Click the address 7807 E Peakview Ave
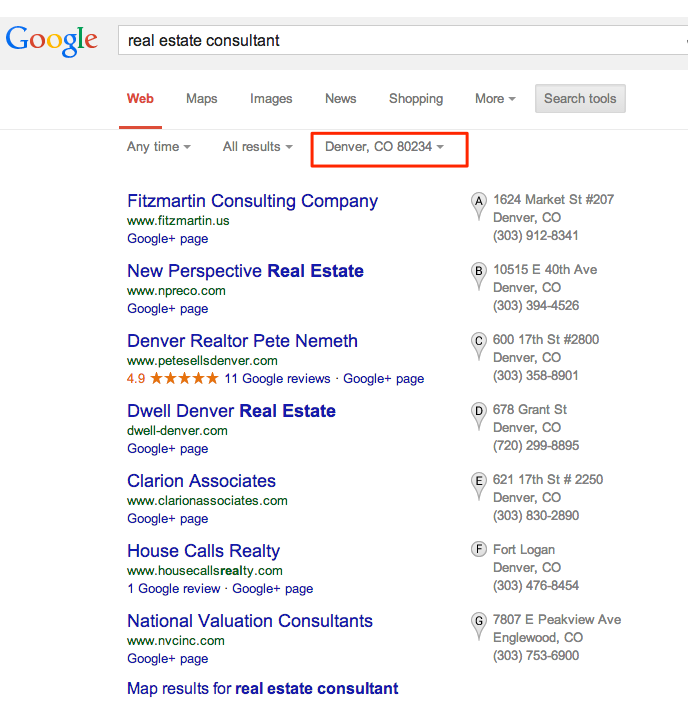The image size is (688, 704). click(x=557, y=620)
